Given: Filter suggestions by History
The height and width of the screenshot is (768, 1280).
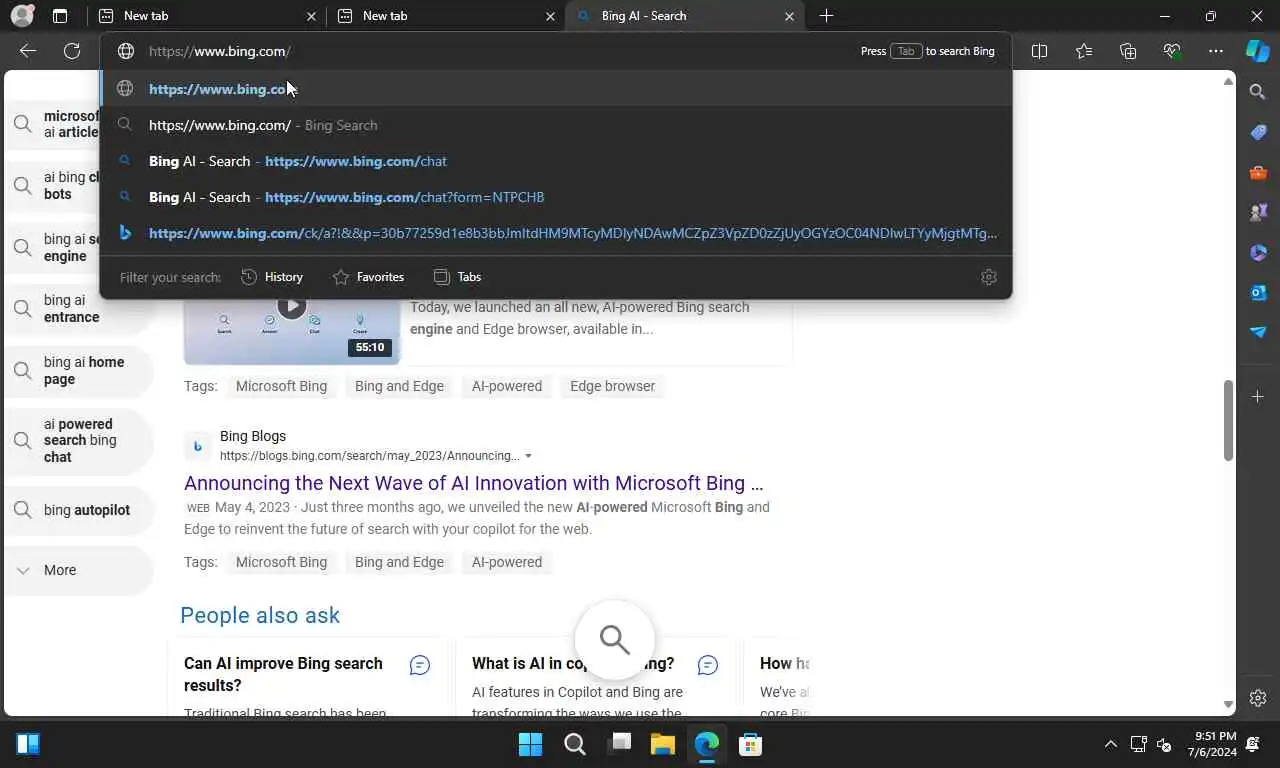Looking at the screenshot, I should (x=272, y=277).
